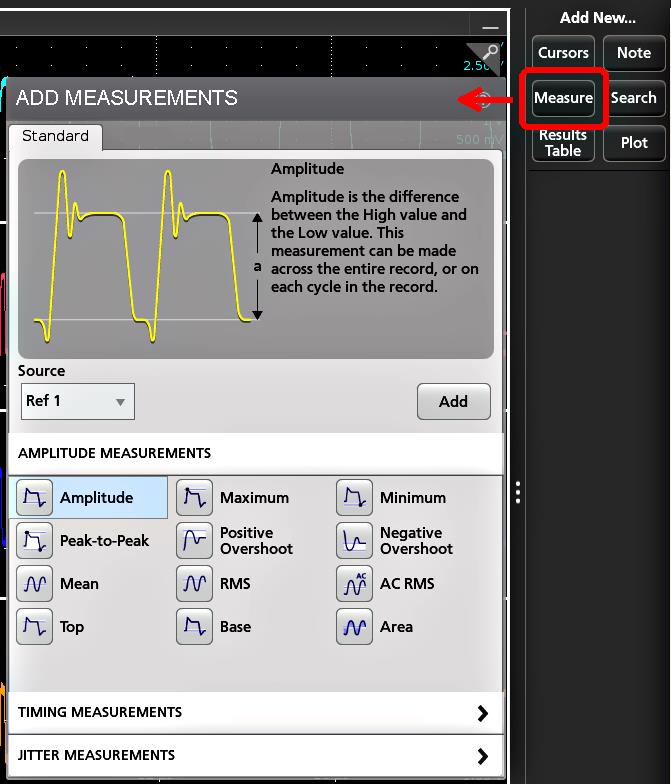Switch to the Standard tab
This screenshot has height=784, width=671.
pos(55,137)
